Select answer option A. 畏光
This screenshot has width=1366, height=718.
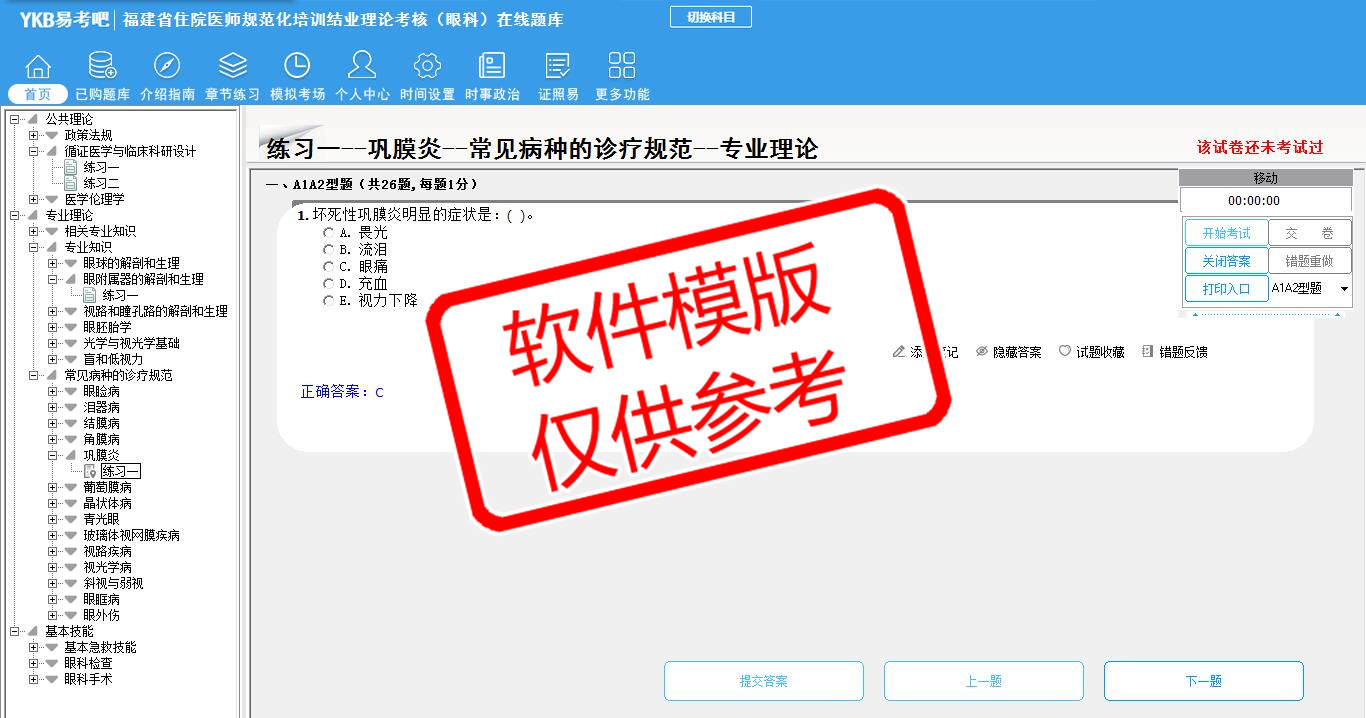[x=328, y=232]
